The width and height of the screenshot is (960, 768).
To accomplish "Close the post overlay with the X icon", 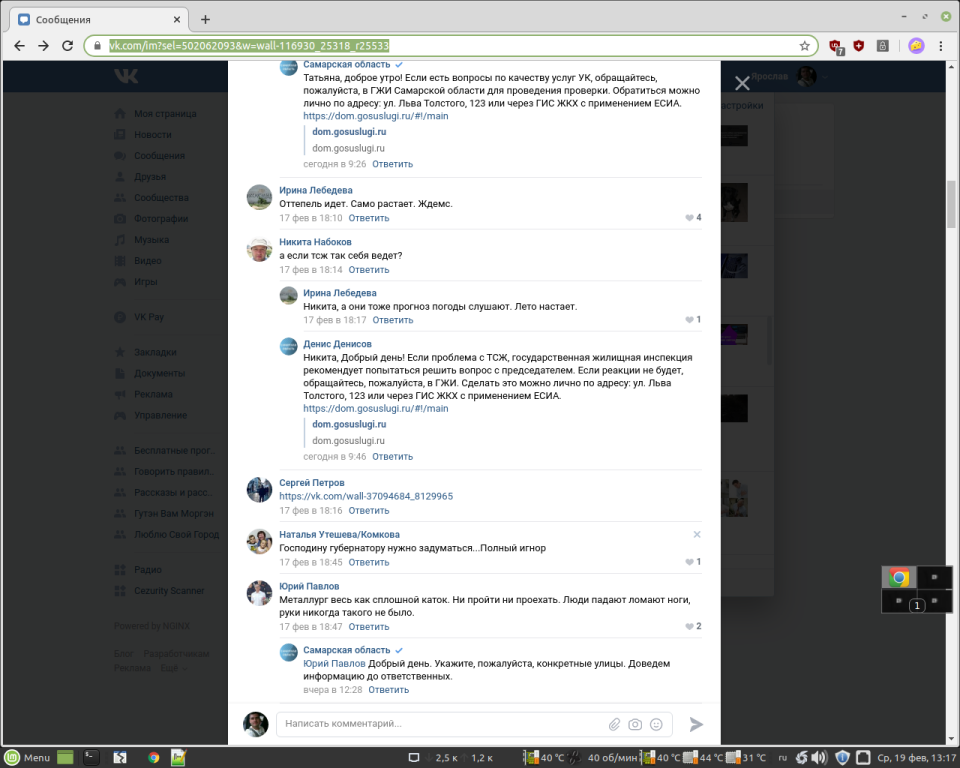I will pos(742,84).
